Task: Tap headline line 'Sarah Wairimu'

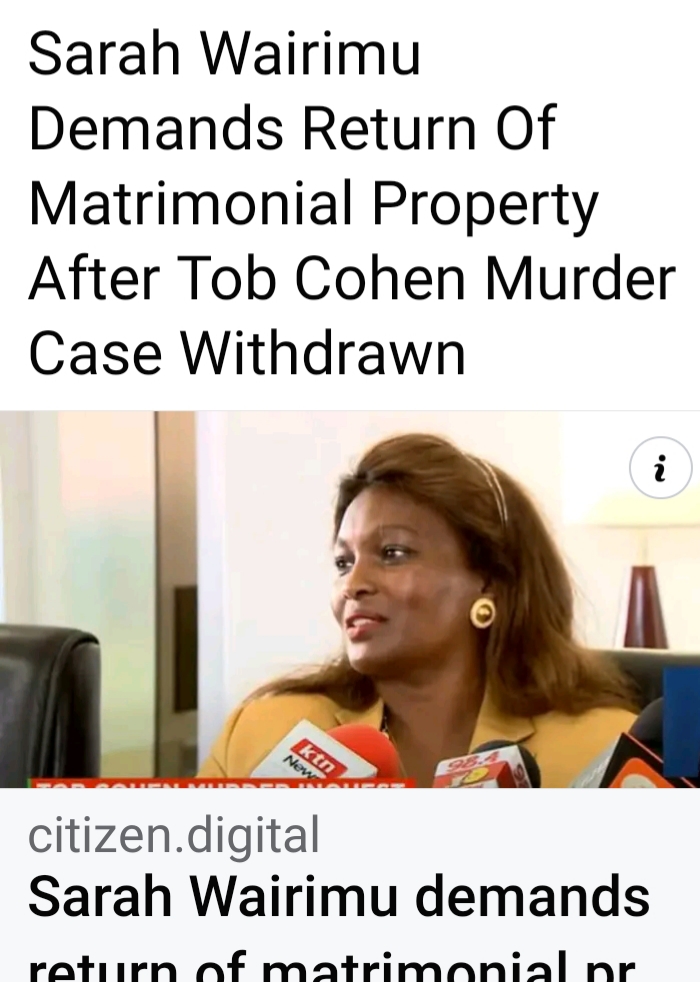Action: click(x=224, y=54)
